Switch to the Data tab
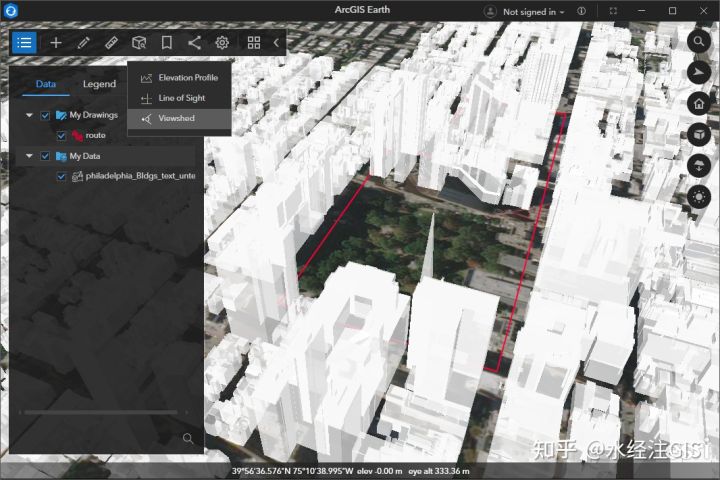This screenshot has width=720, height=480. (46, 84)
